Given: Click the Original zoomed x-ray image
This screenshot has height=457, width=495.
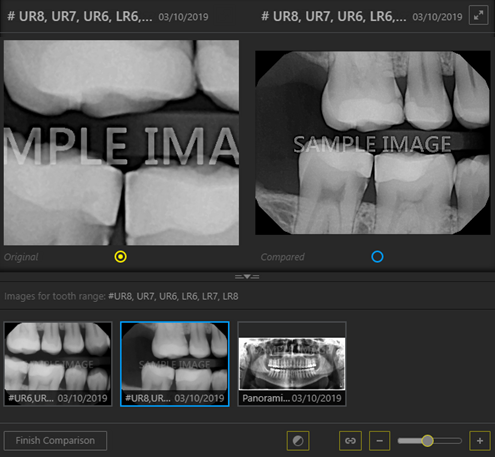Looking at the screenshot, I should 121,143.
